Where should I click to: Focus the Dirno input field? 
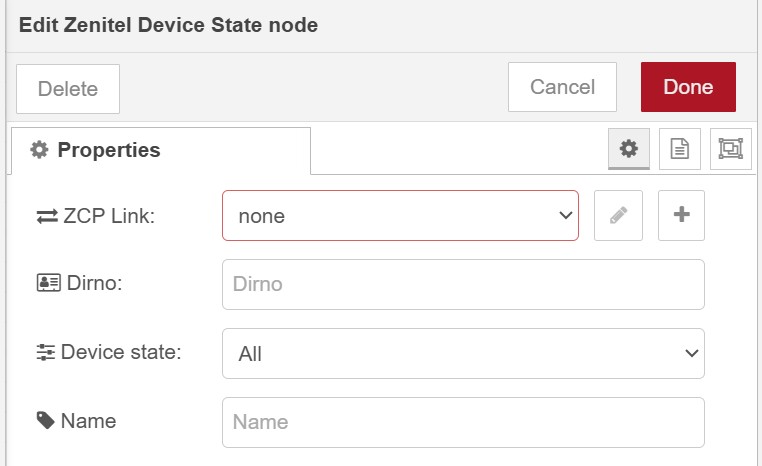(463, 284)
